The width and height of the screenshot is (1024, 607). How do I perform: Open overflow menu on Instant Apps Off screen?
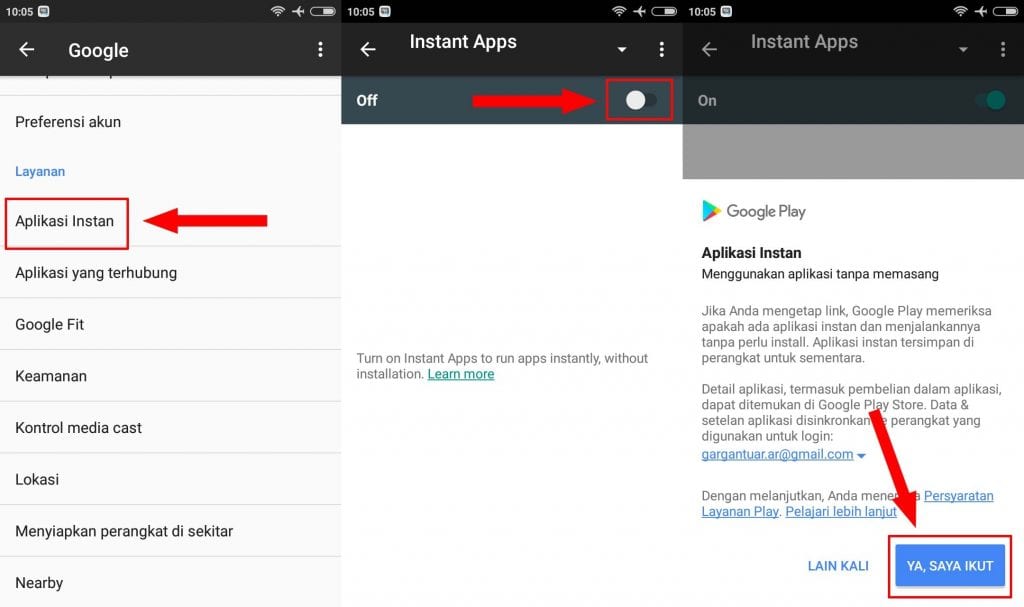click(661, 50)
